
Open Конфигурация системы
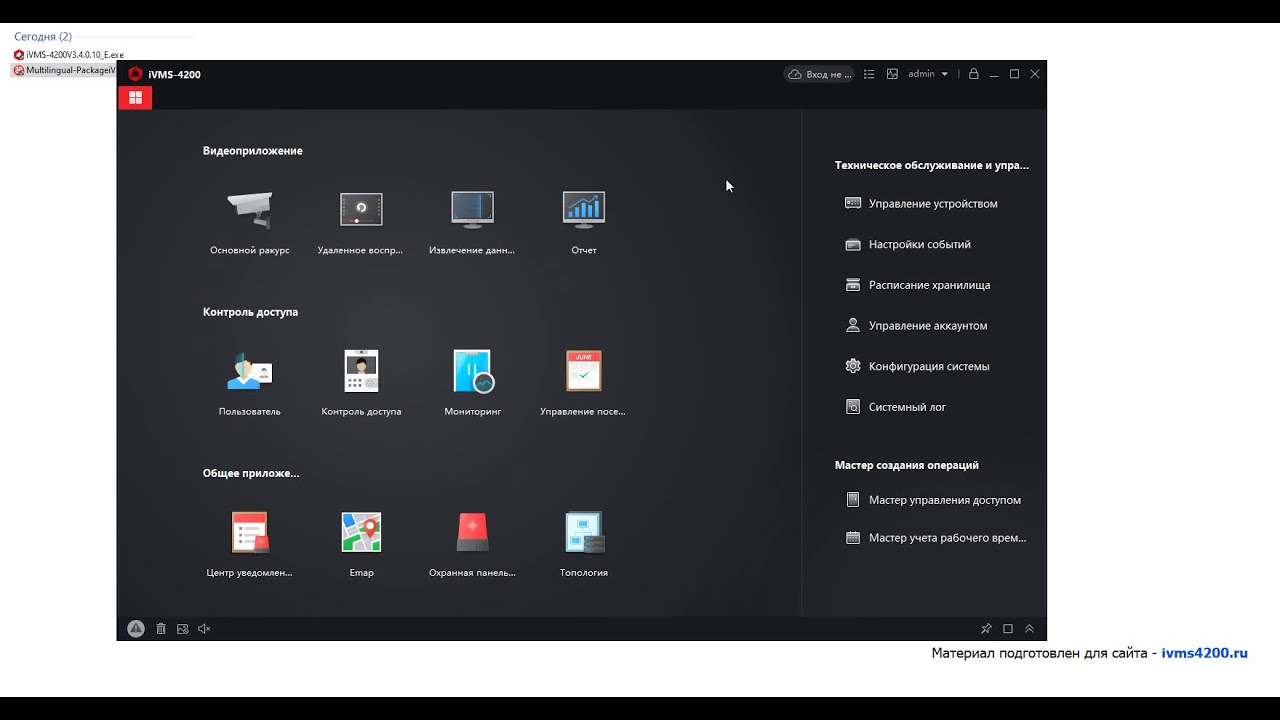(x=917, y=366)
